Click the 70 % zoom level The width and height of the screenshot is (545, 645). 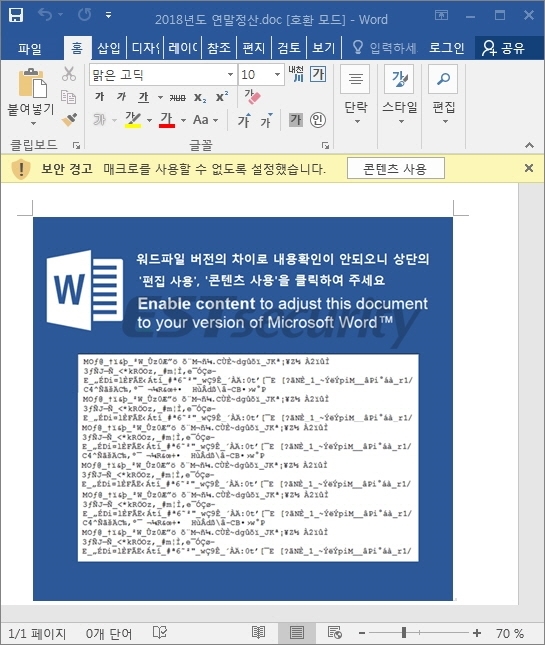pyautogui.click(x=510, y=633)
